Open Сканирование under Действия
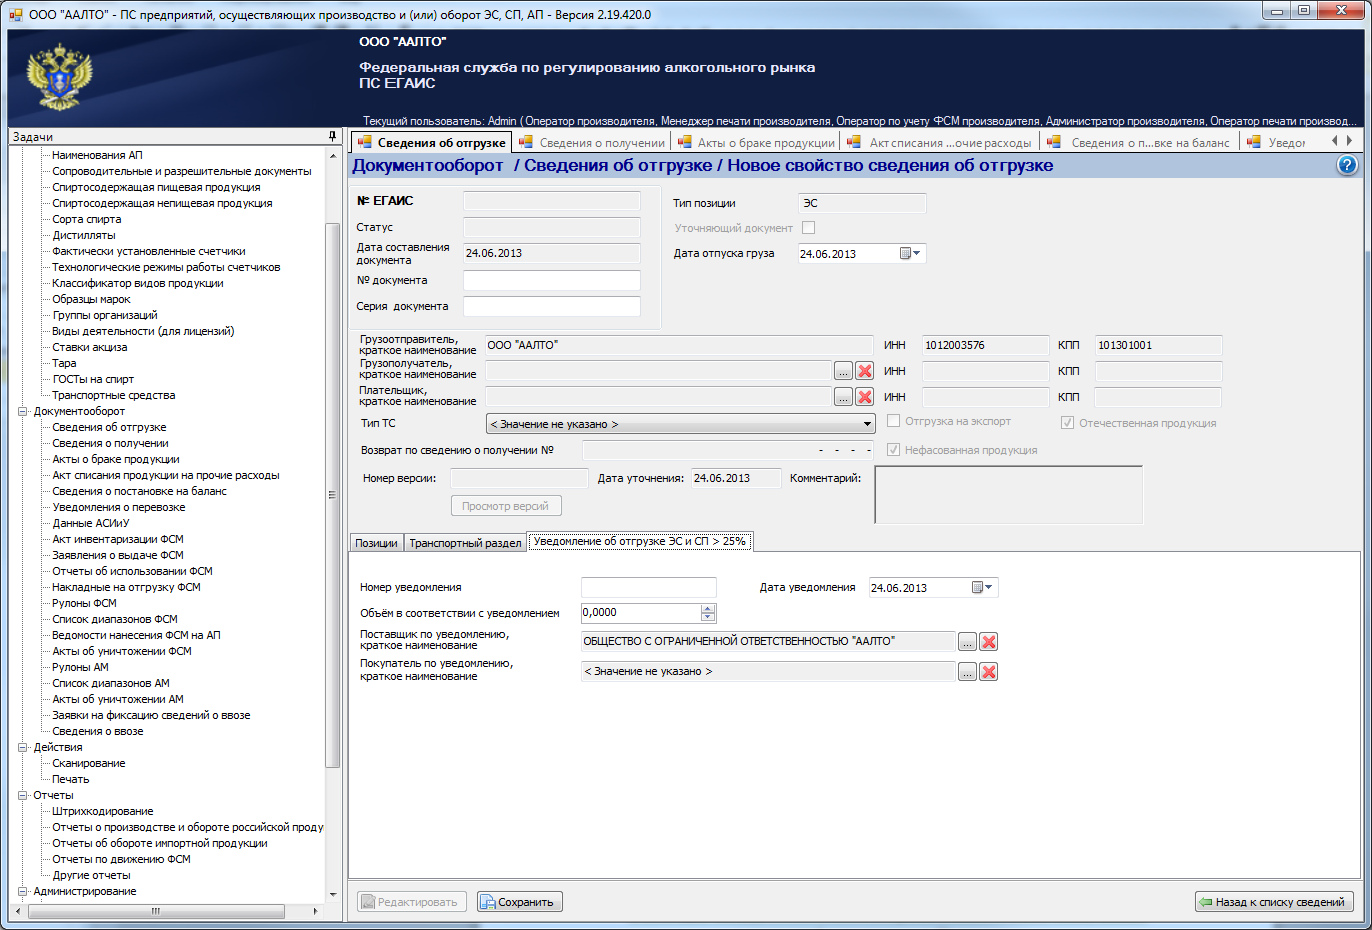 [88, 763]
